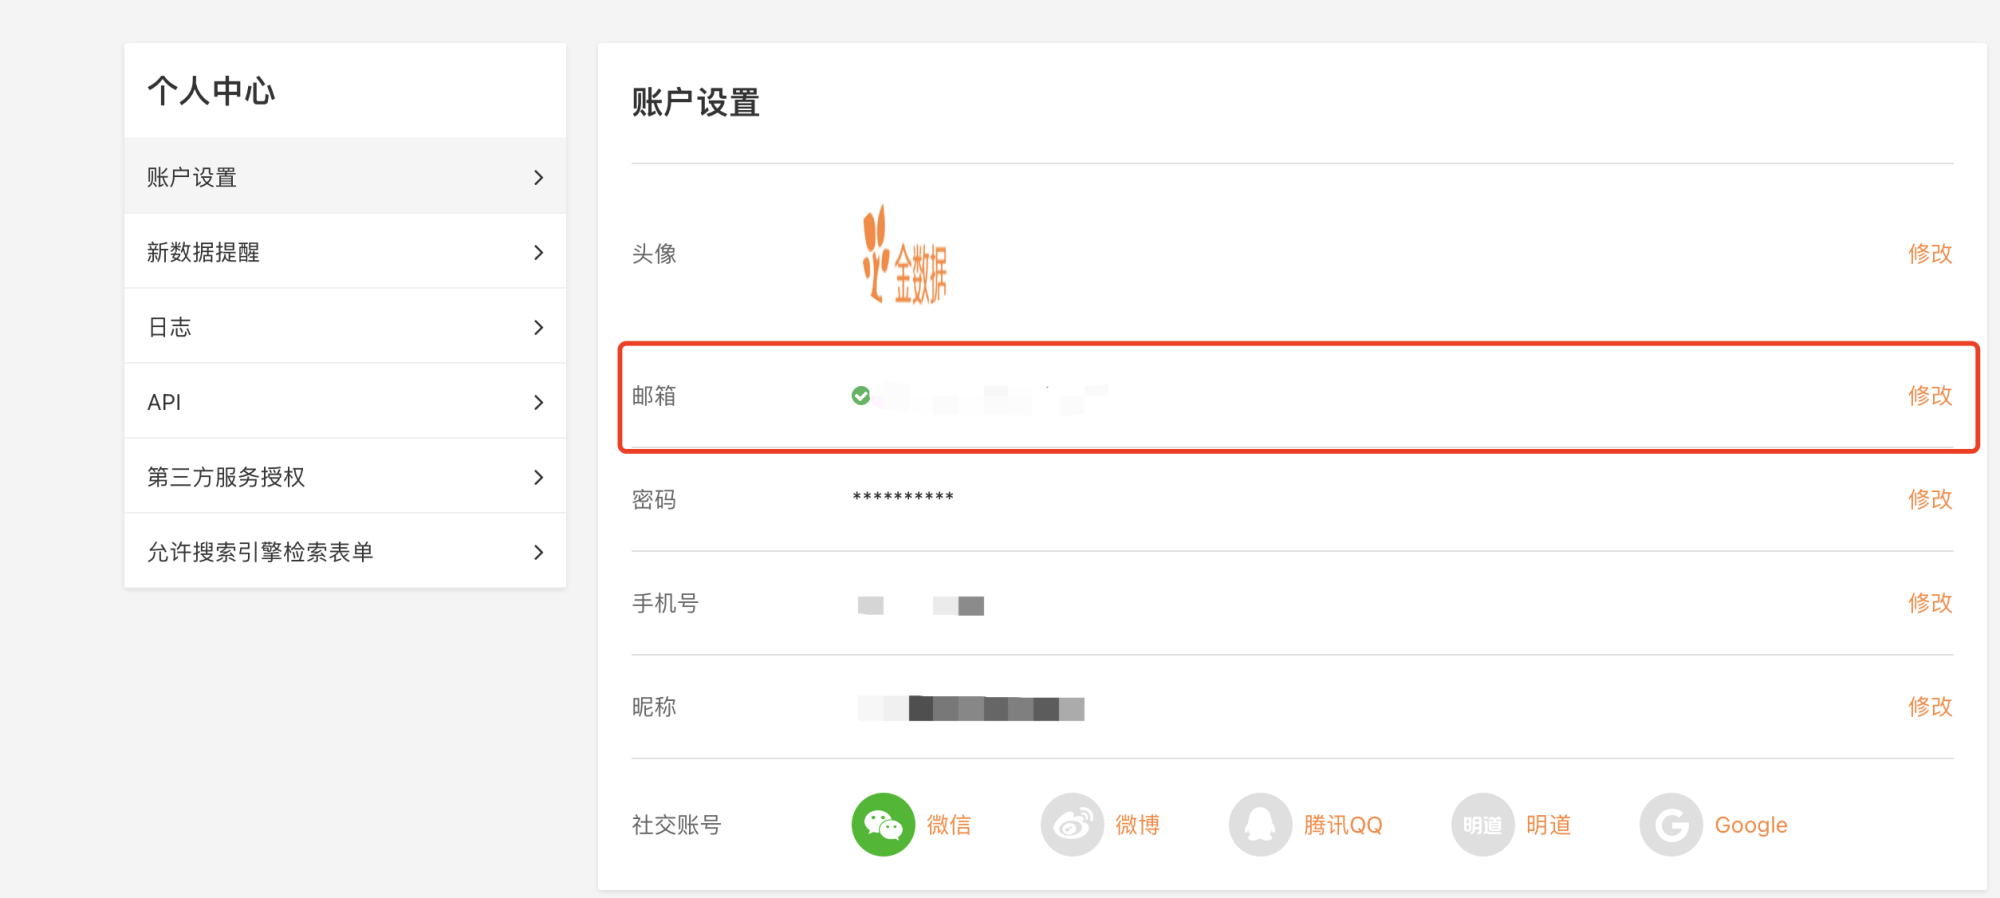Viewport: 2000px width, 898px height.
Task: Click 修改 next to 头像
Action: coord(1930,253)
